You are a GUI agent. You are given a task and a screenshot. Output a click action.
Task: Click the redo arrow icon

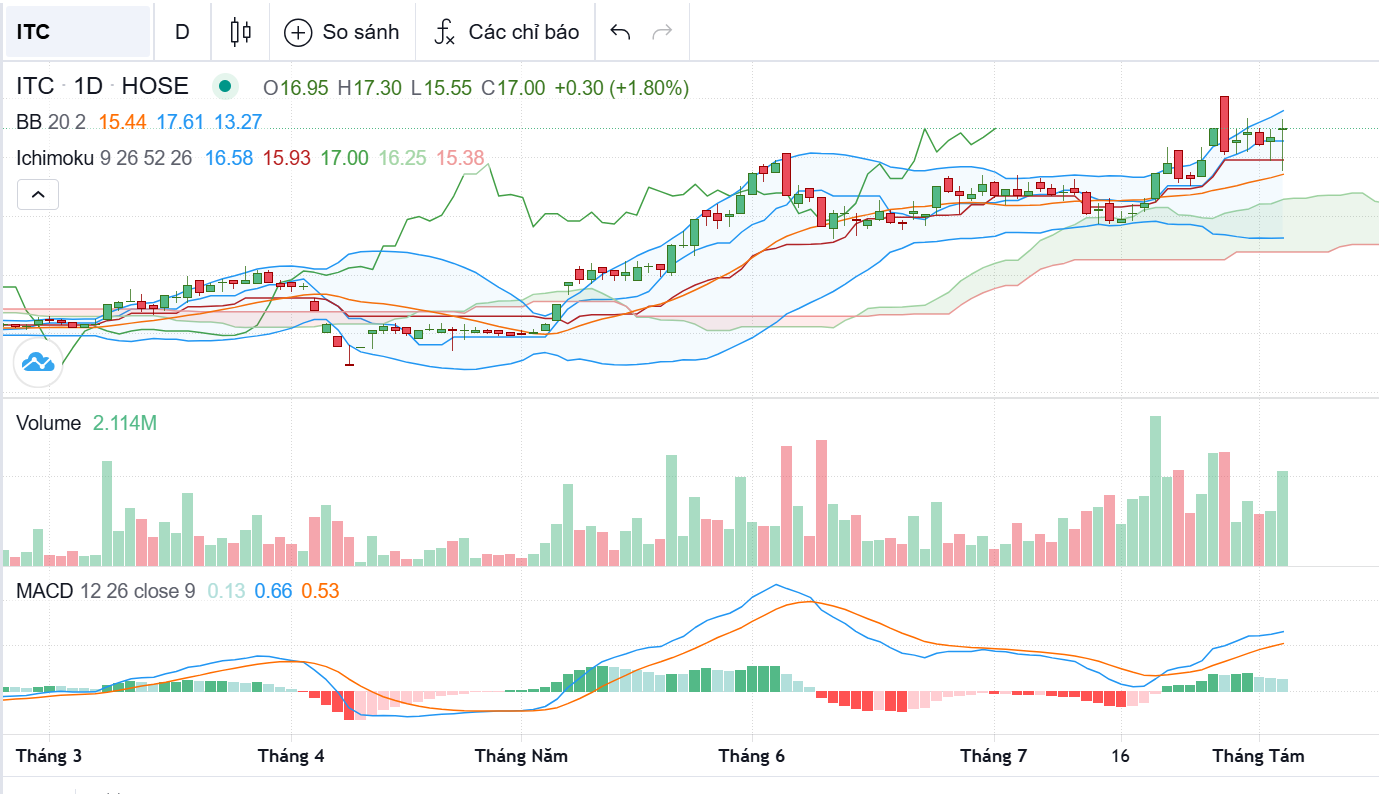tap(662, 32)
